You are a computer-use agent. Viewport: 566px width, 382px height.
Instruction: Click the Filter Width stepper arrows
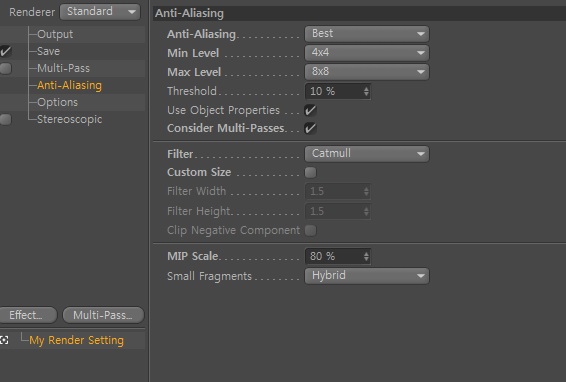(366, 191)
